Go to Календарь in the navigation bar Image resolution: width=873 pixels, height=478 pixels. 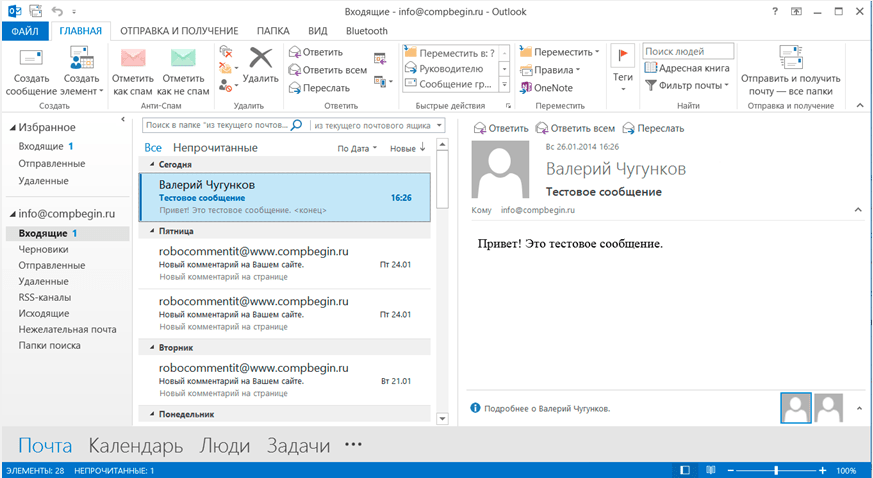135,446
